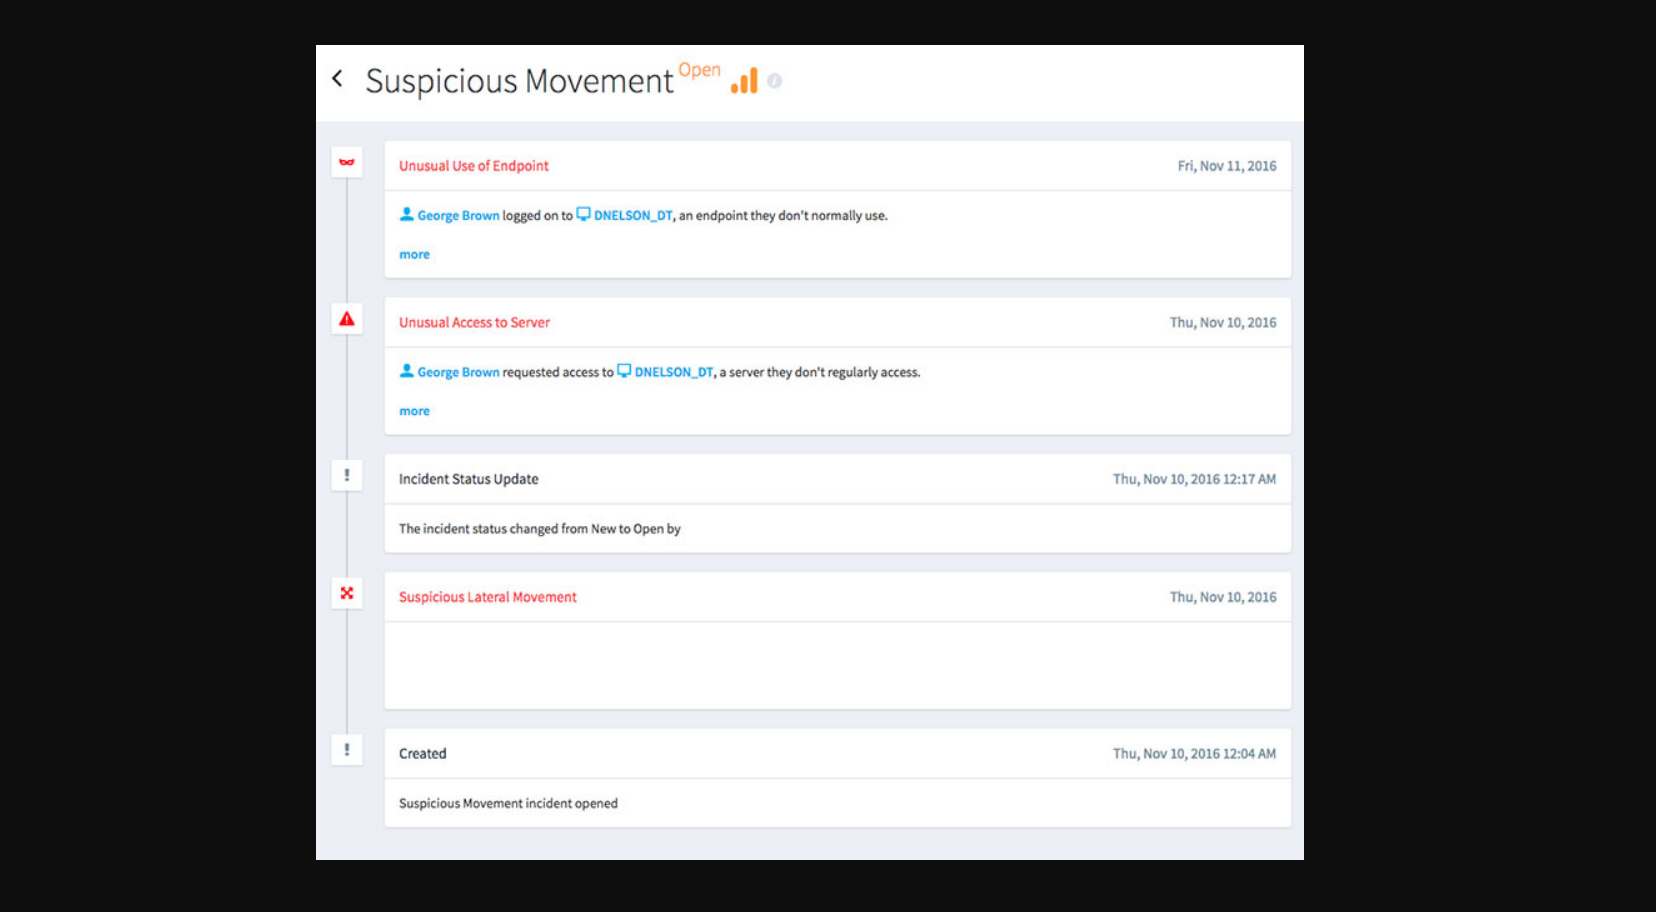This screenshot has height=912, width=1656.
Task: Click monitor icon before DNELSON_DT in server alert
Action: pos(624,371)
